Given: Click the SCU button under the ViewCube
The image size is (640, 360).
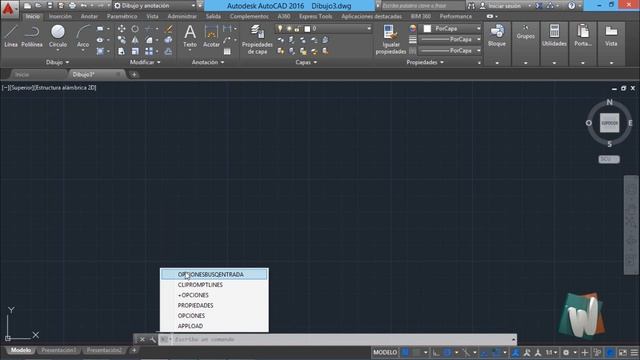Looking at the screenshot, I should coord(609,159).
